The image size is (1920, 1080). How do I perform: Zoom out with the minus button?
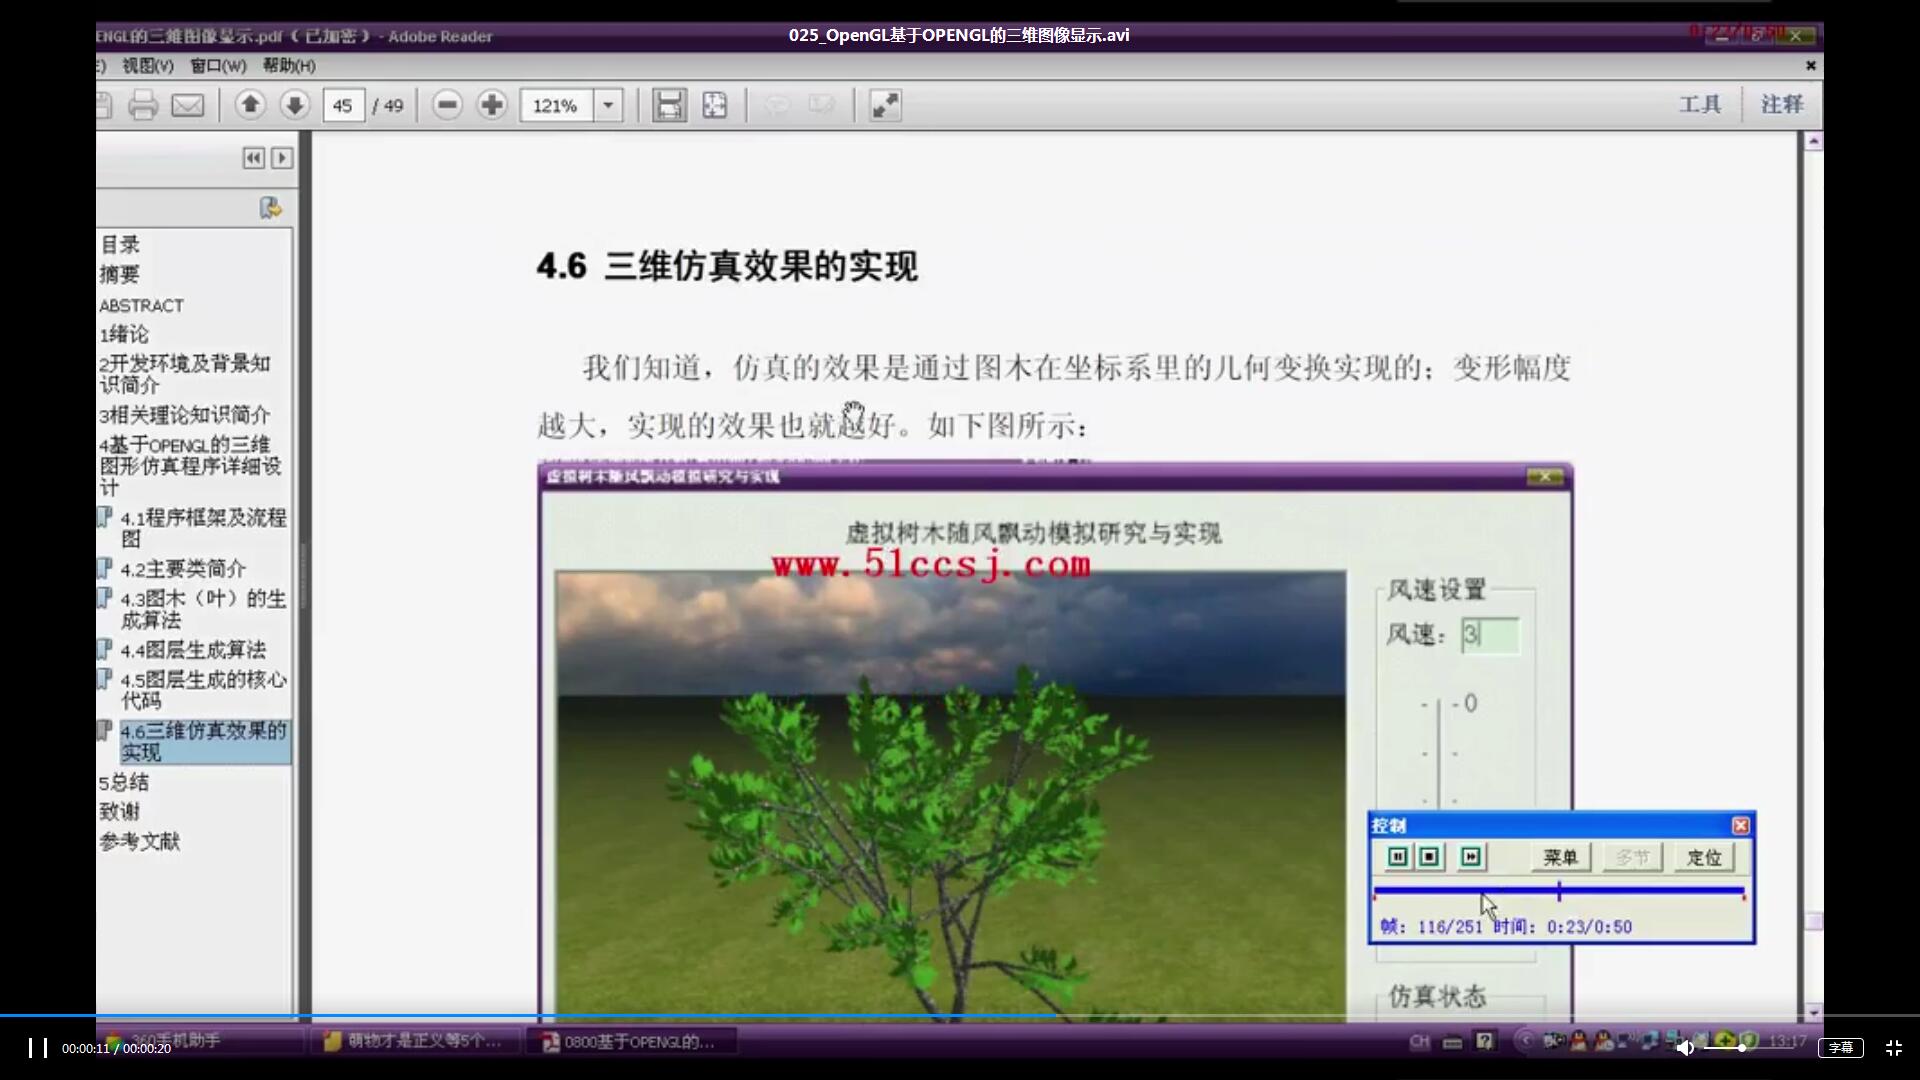(447, 105)
